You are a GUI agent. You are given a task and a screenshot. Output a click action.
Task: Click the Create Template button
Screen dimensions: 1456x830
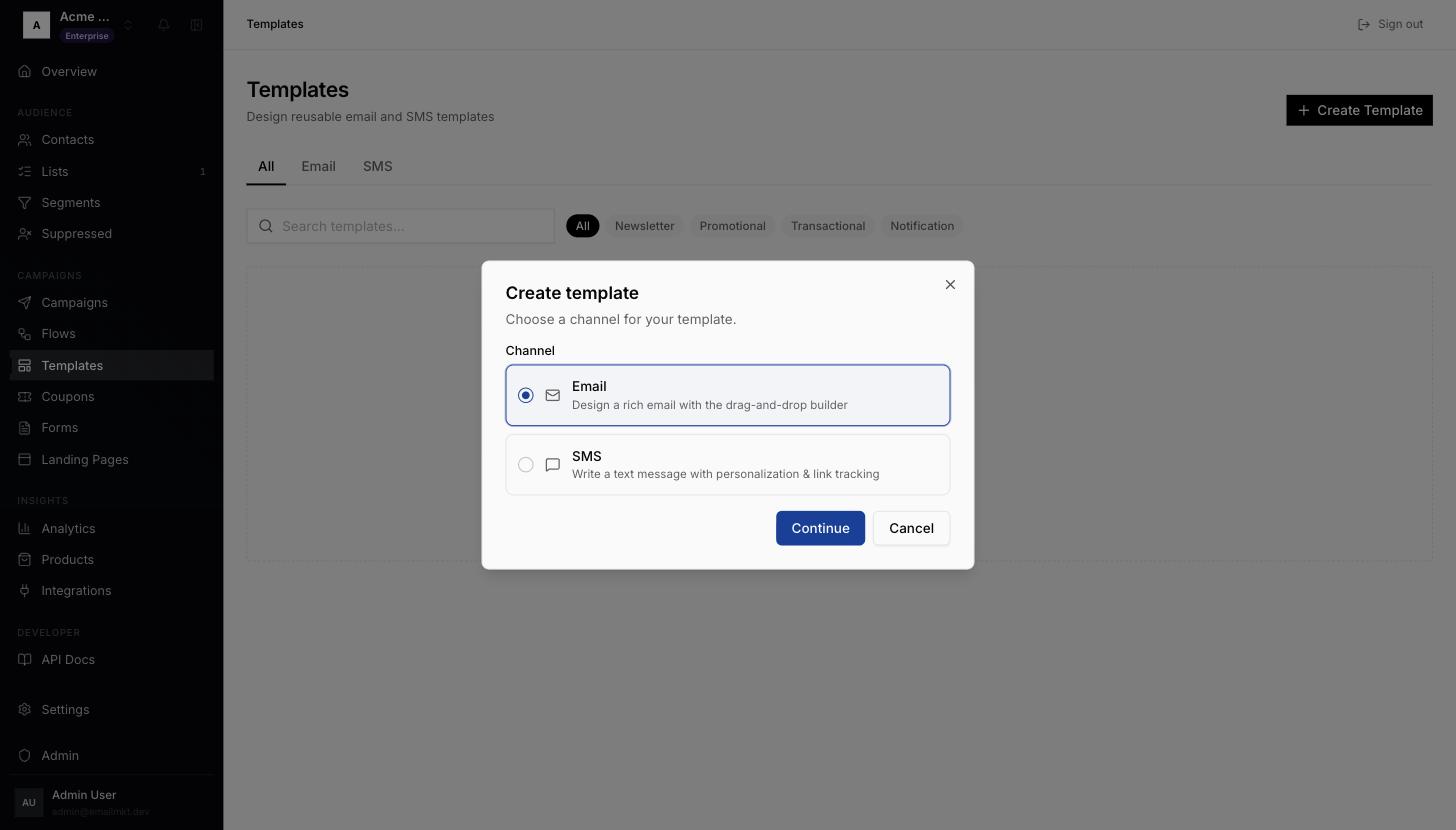pyautogui.click(x=1359, y=110)
